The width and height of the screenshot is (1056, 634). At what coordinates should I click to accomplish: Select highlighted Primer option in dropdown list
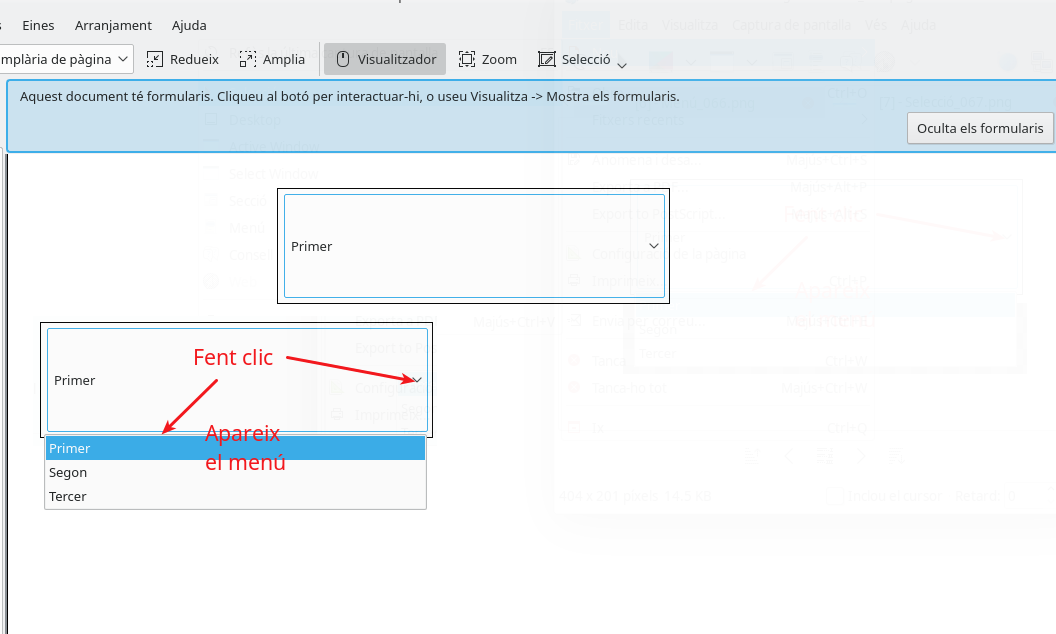point(235,449)
